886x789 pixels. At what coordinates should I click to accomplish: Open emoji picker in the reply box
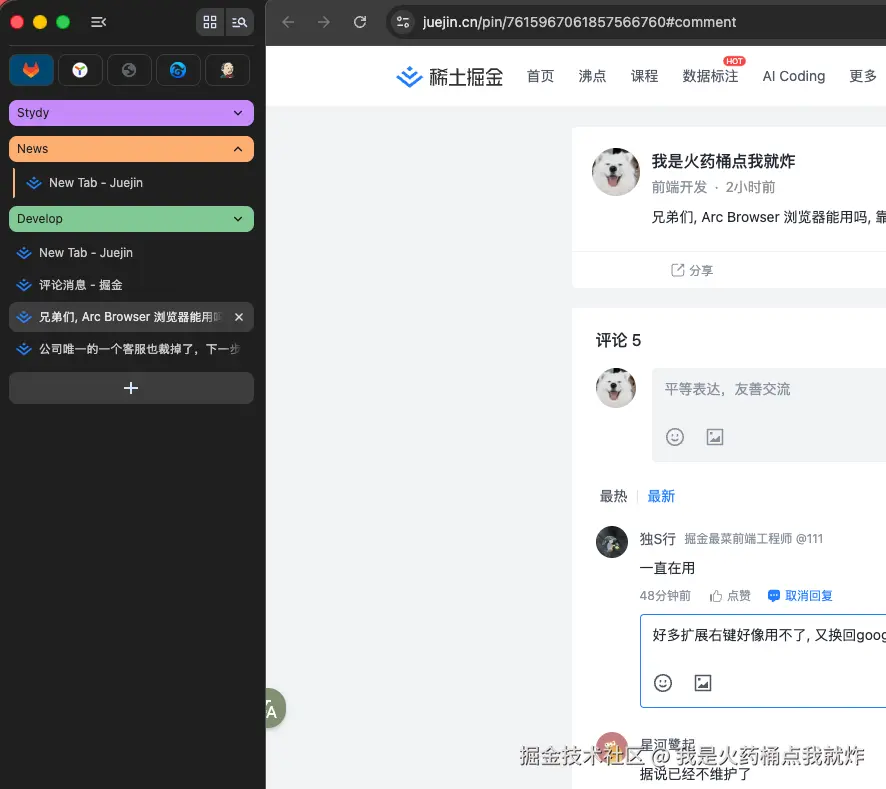[x=663, y=683]
